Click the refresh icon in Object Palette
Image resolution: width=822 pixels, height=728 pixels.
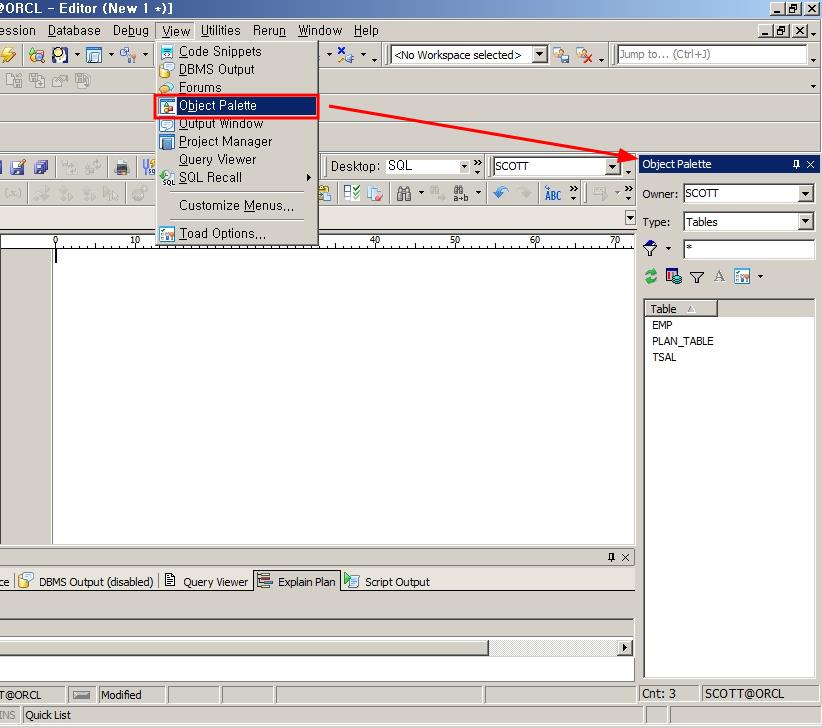click(651, 277)
